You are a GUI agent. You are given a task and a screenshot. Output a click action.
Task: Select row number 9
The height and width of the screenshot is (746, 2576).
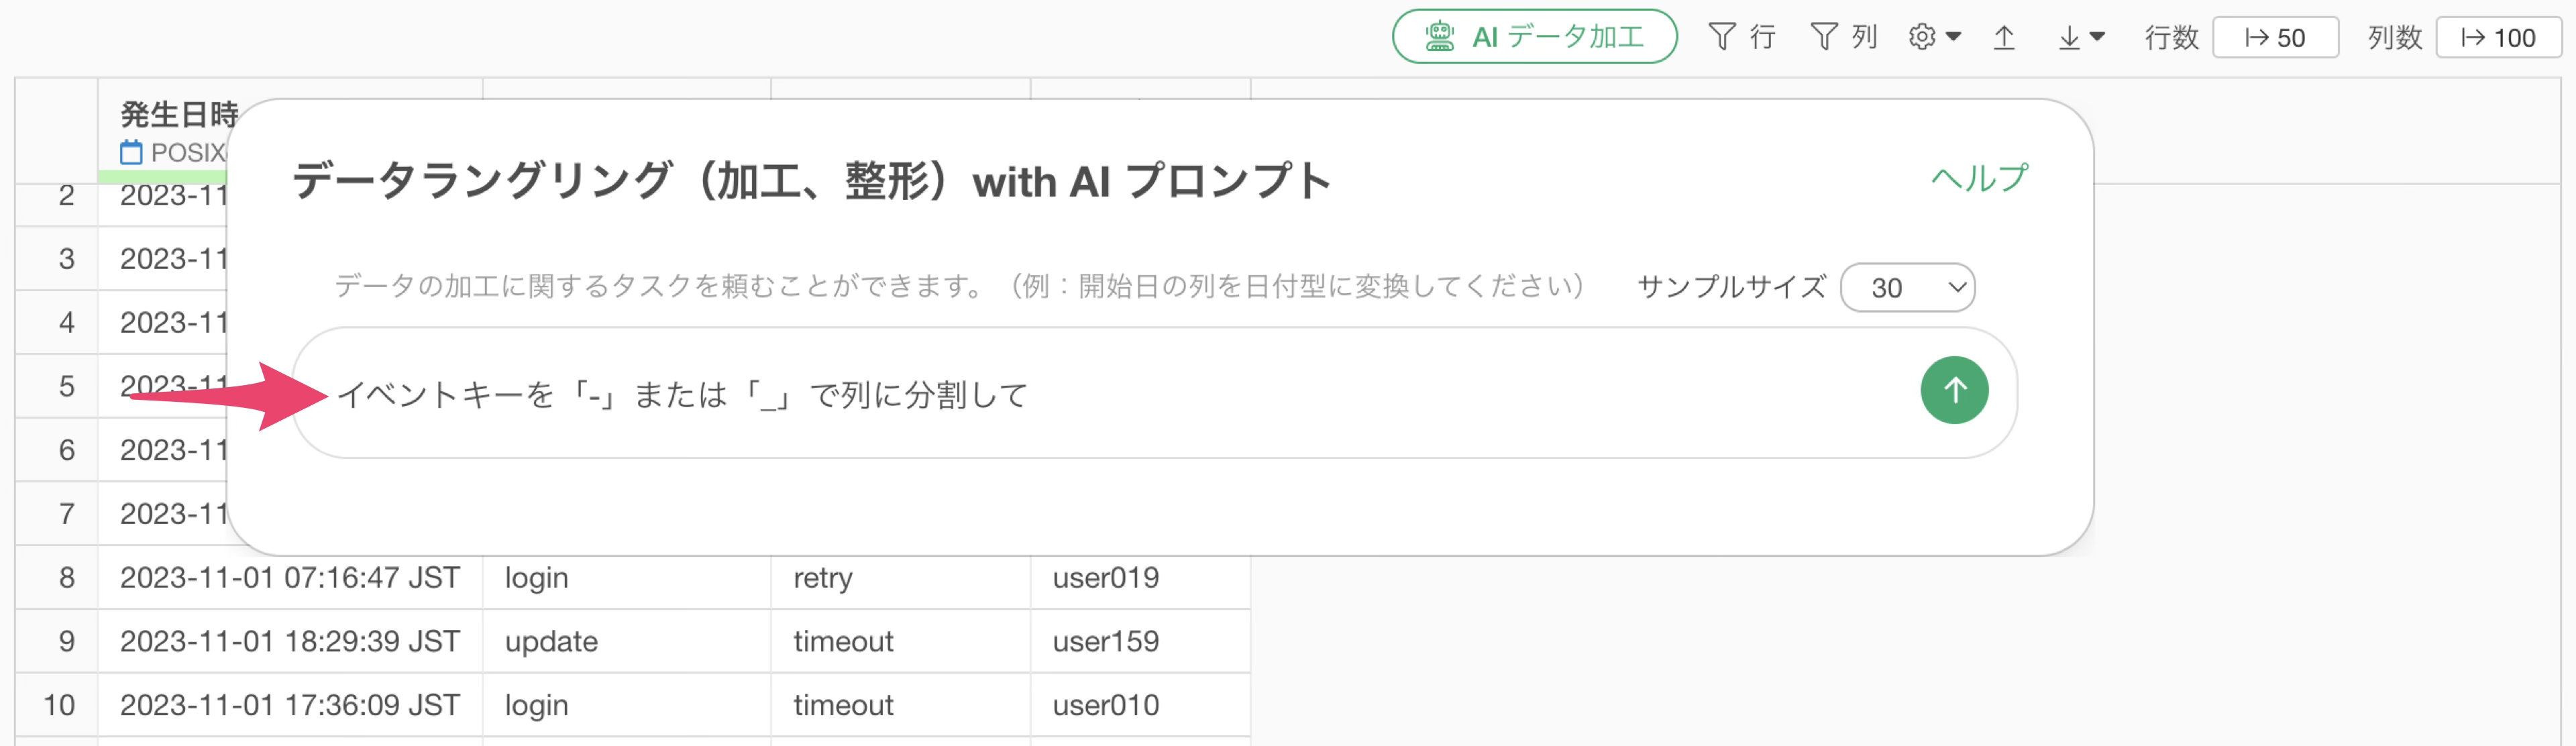click(66, 641)
